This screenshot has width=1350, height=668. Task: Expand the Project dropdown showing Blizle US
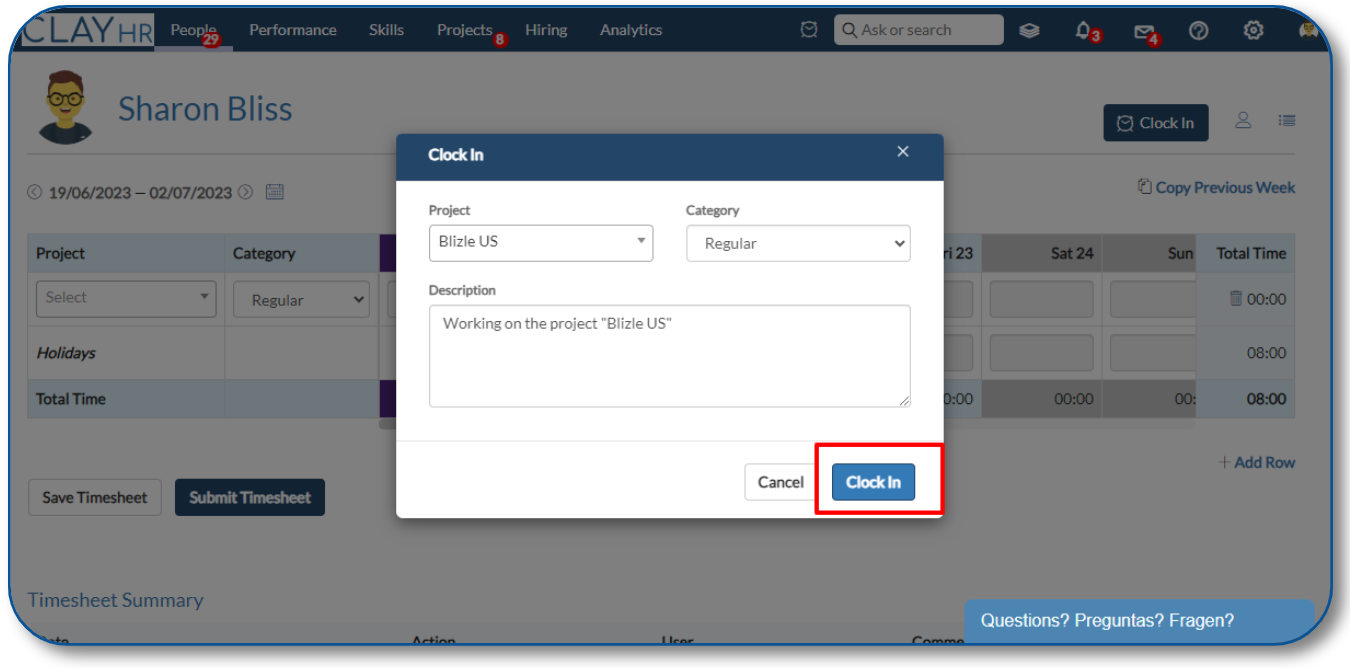click(x=541, y=243)
